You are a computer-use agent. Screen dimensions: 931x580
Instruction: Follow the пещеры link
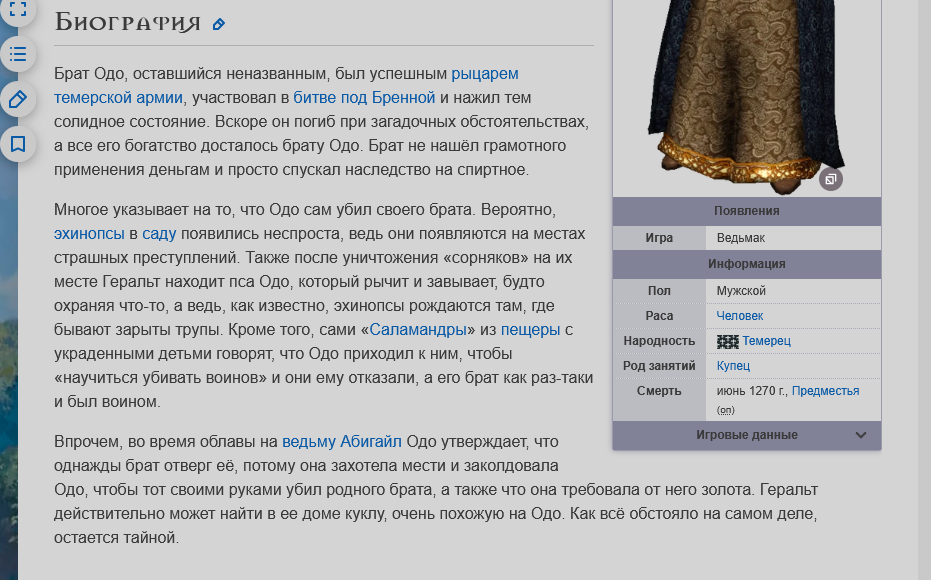coord(530,330)
